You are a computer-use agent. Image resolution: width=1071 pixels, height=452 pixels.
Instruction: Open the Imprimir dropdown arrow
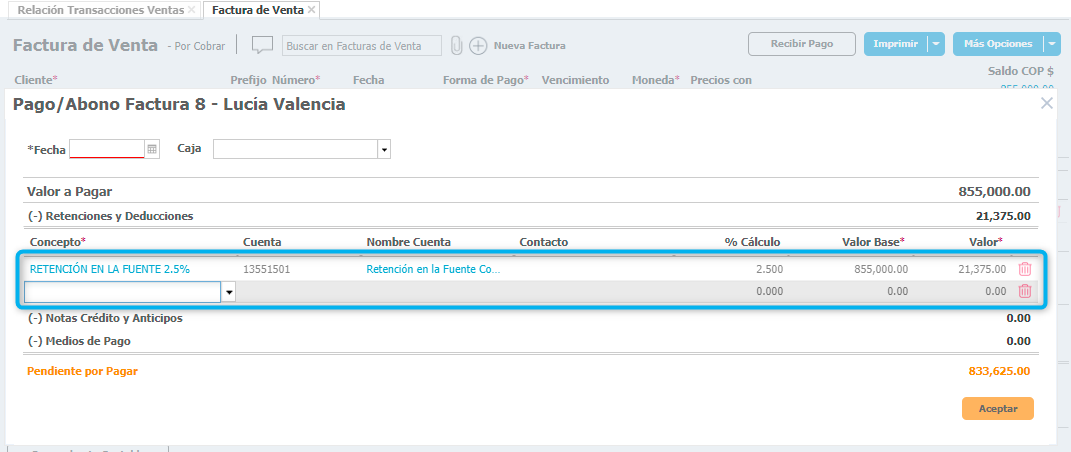pos(935,44)
